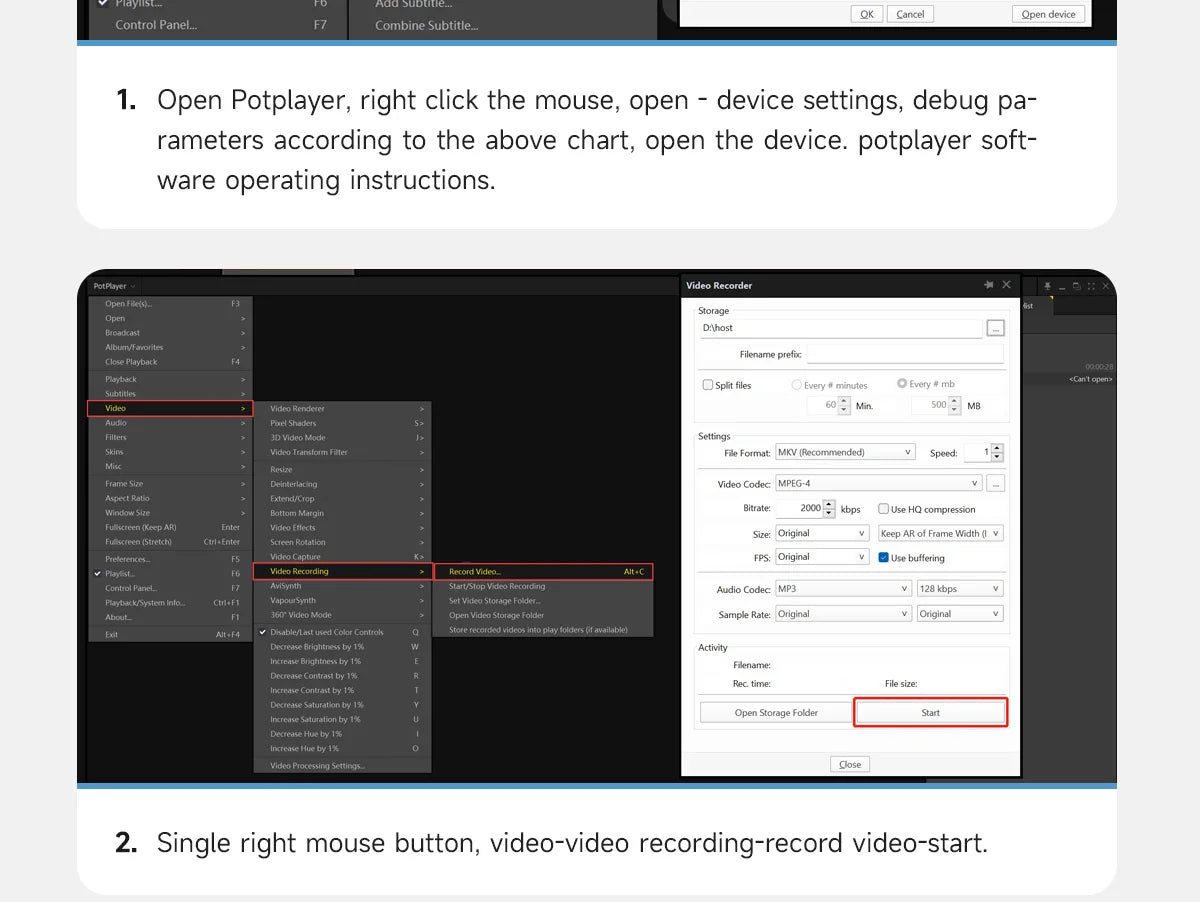Click the Bitrate value field
The width and height of the screenshot is (1200, 902).
(x=800, y=508)
